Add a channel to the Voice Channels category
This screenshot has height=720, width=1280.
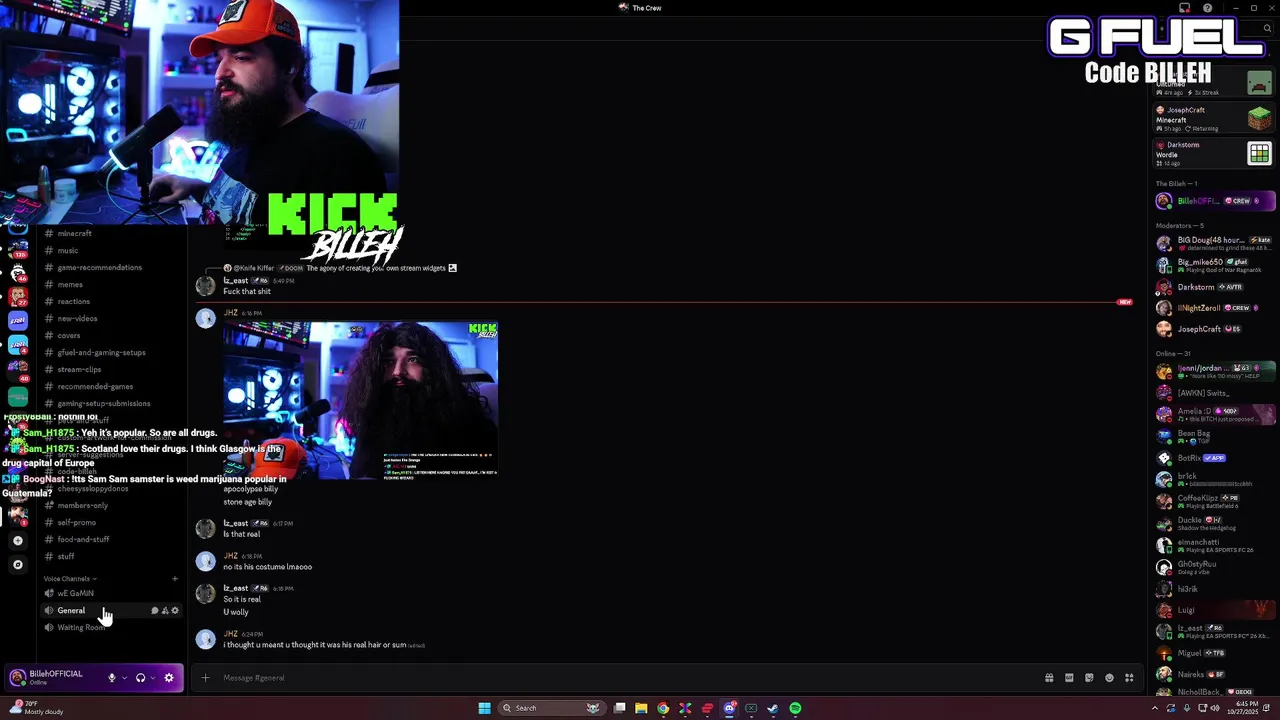pyautogui.click(x=175, y=578)
